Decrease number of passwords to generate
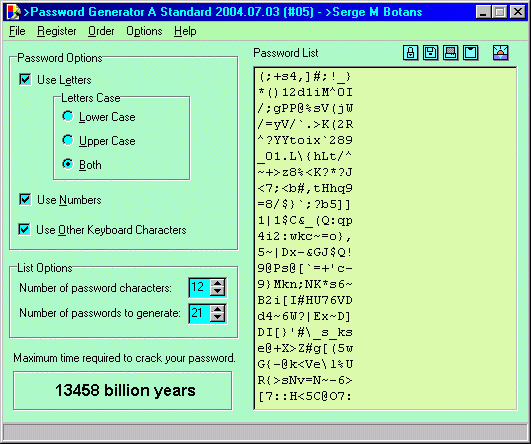 (217, 317)
